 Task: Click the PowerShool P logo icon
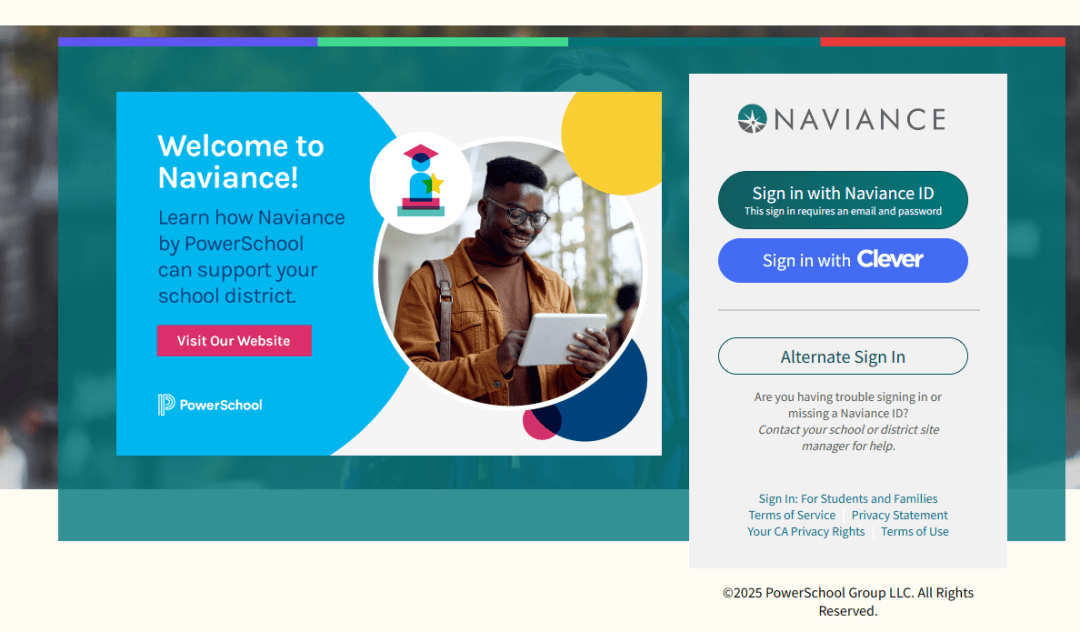(166, 405)
